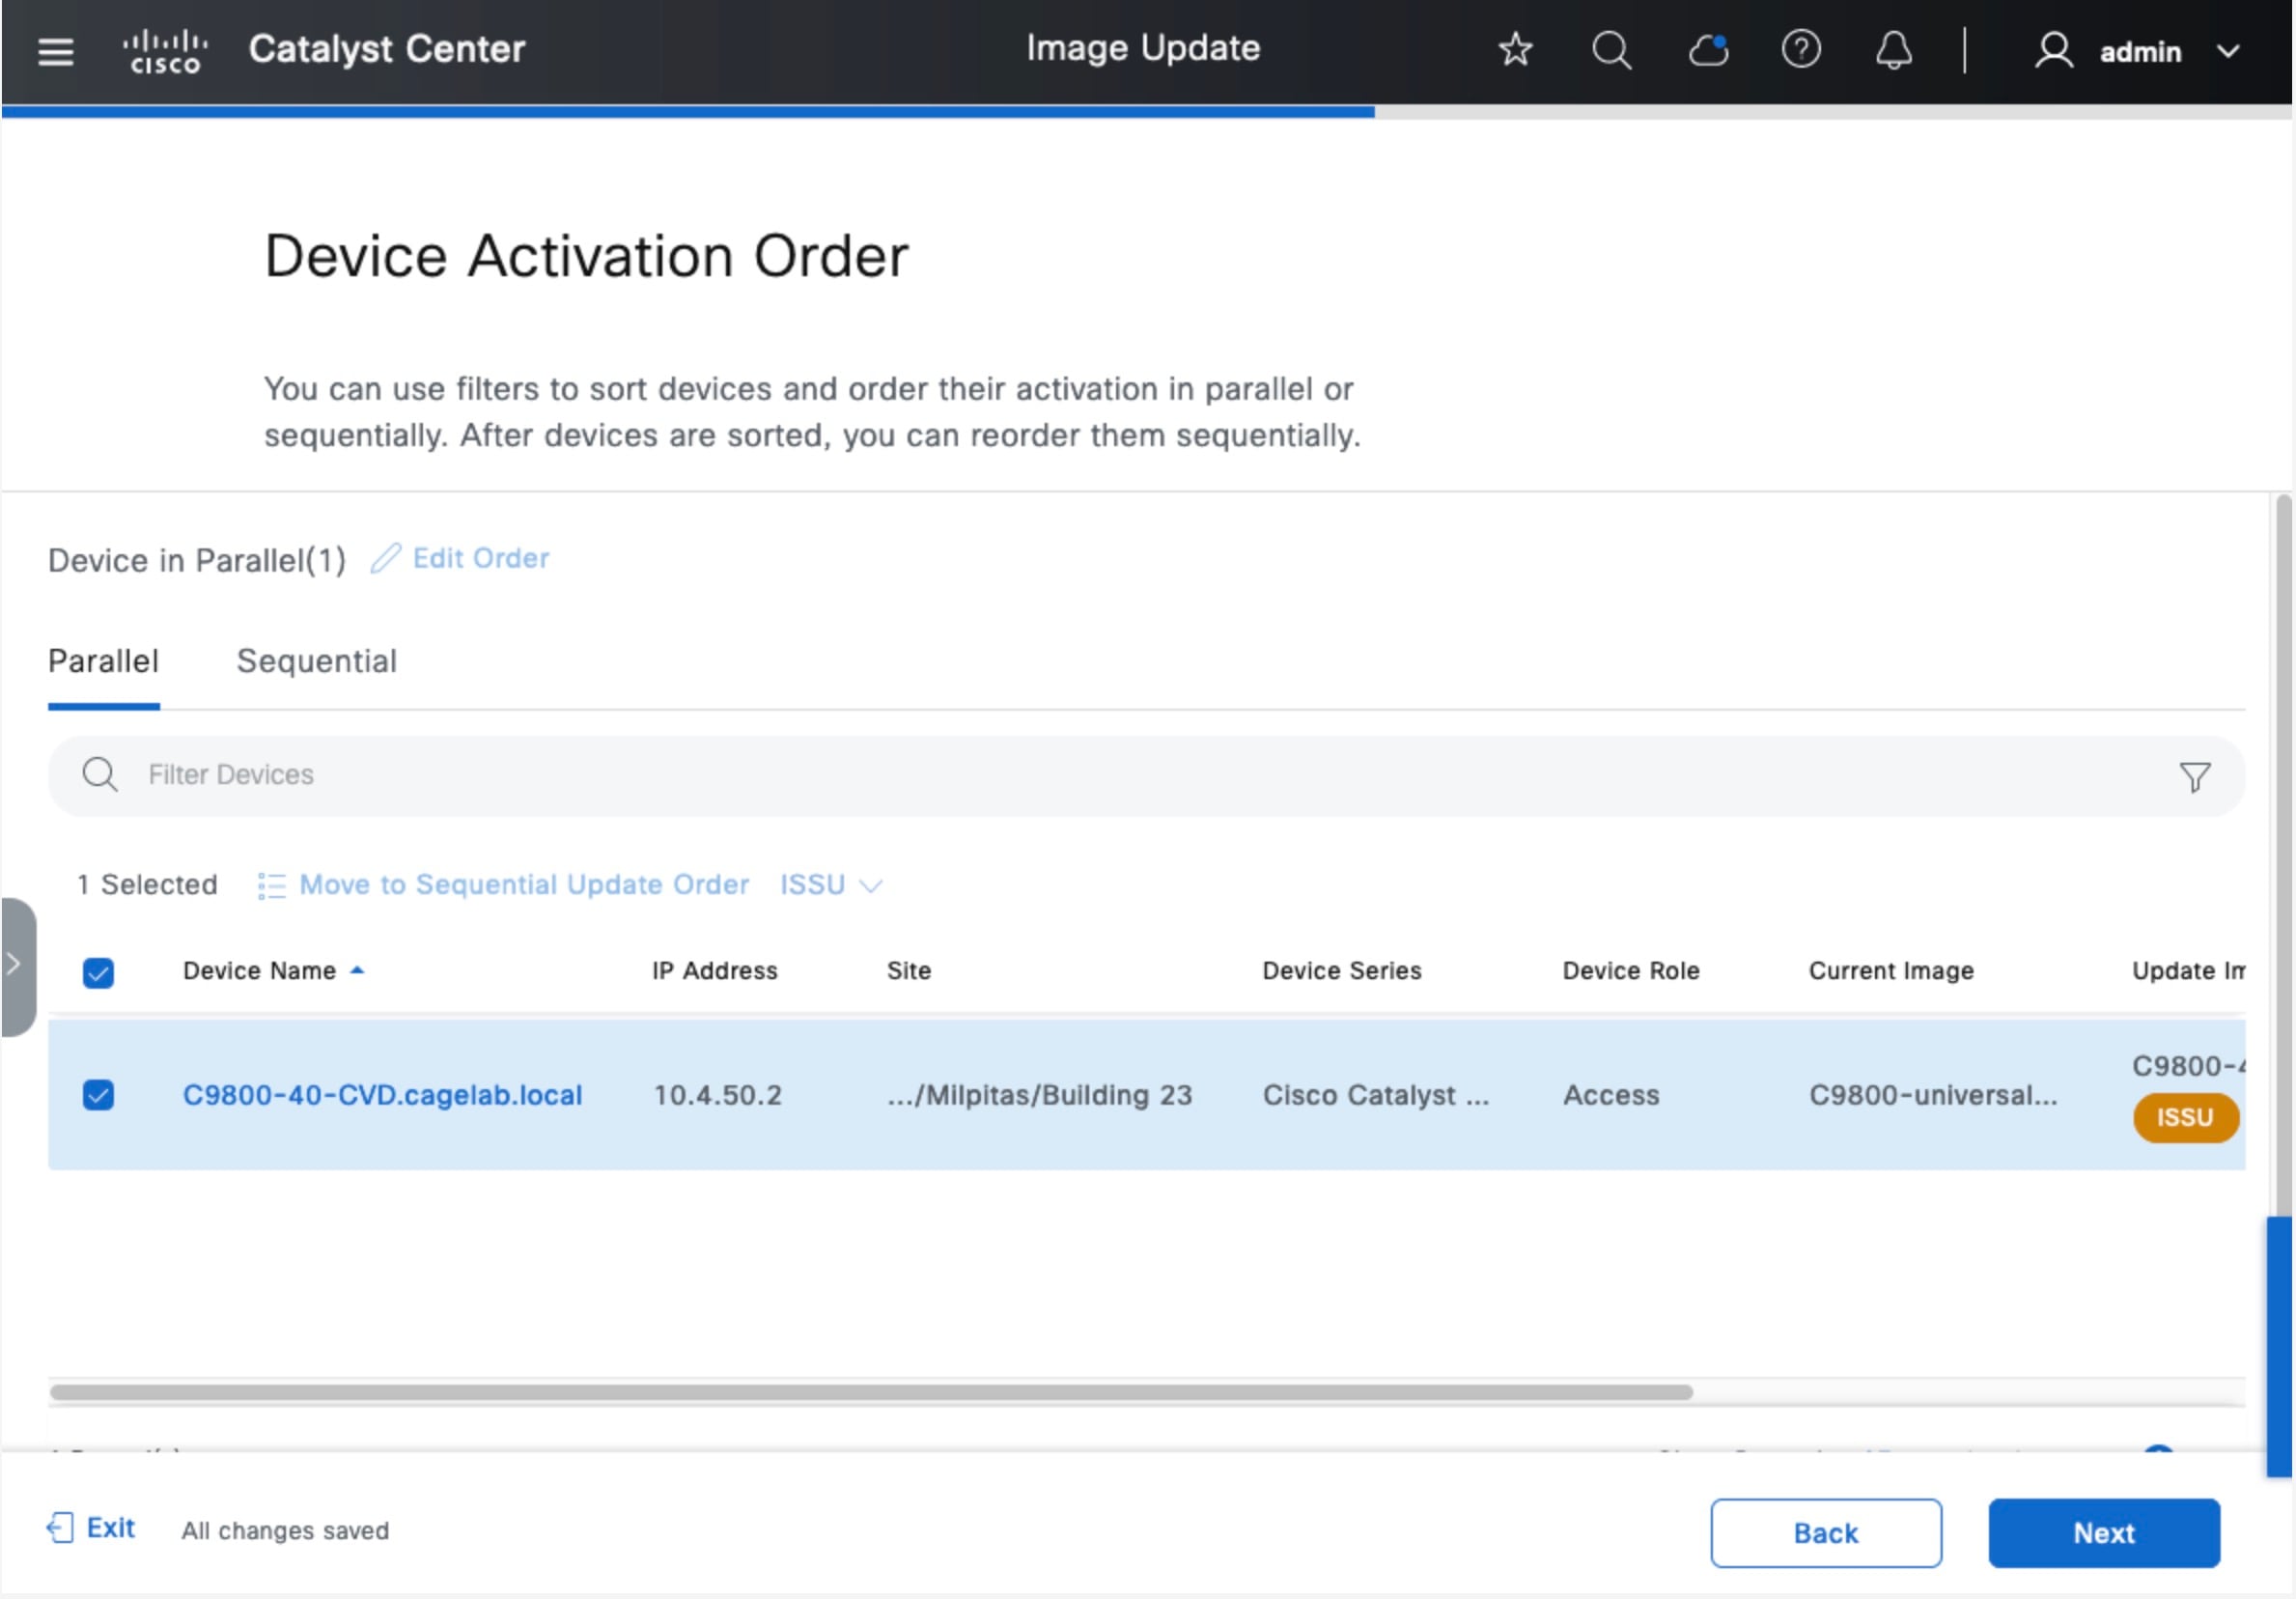
Task: Click the Cisco logo
Action: point(165,51)
